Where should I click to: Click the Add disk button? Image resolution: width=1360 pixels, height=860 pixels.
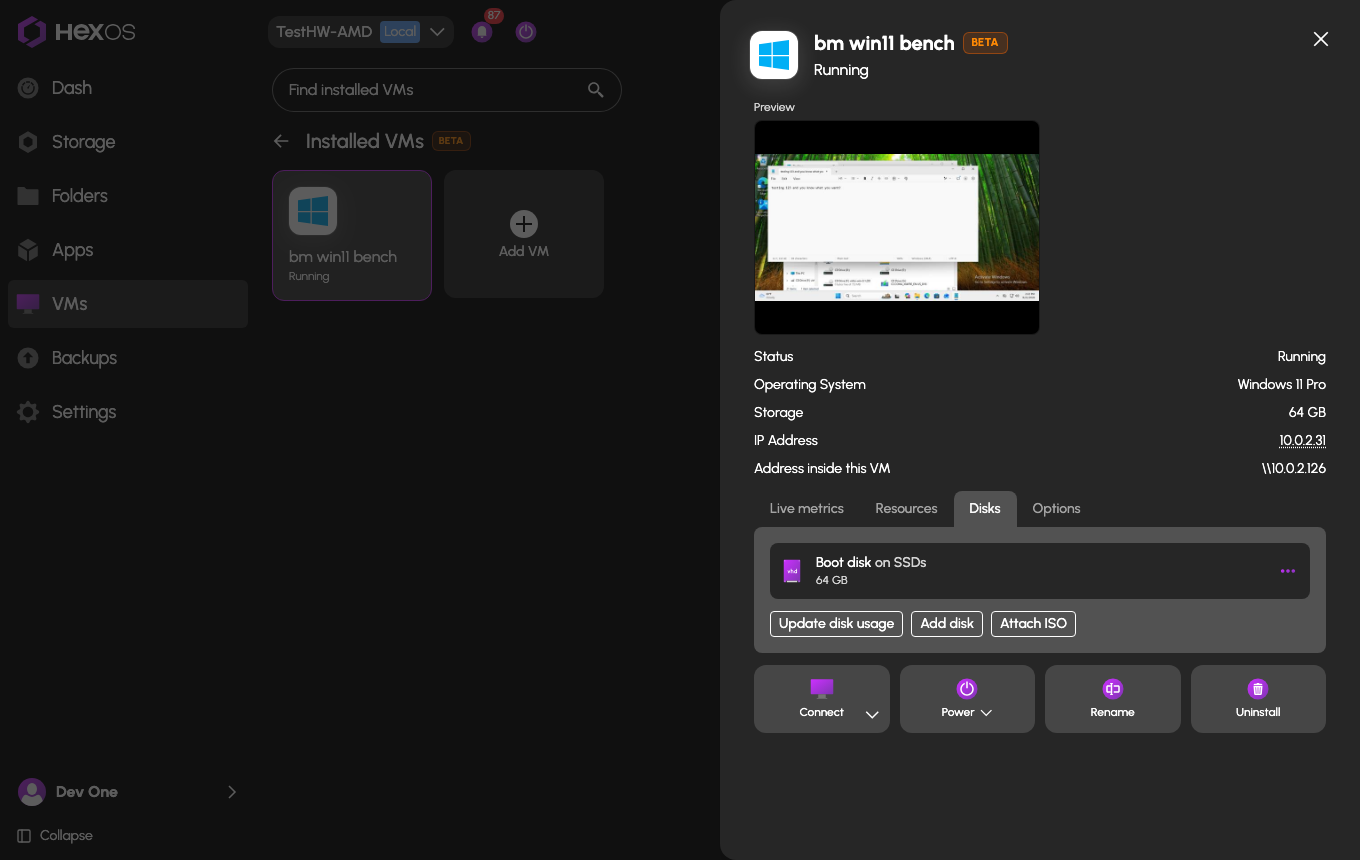coord(947,624)
